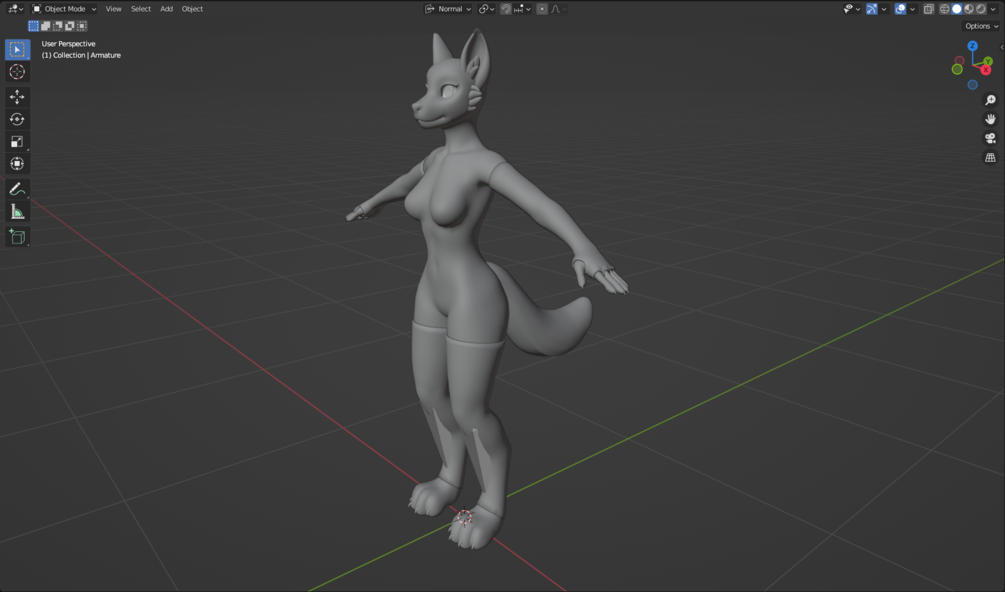1005x592 pixels.
Task: Click the Zoom view magnifier icon
Action: click(990, 100)
